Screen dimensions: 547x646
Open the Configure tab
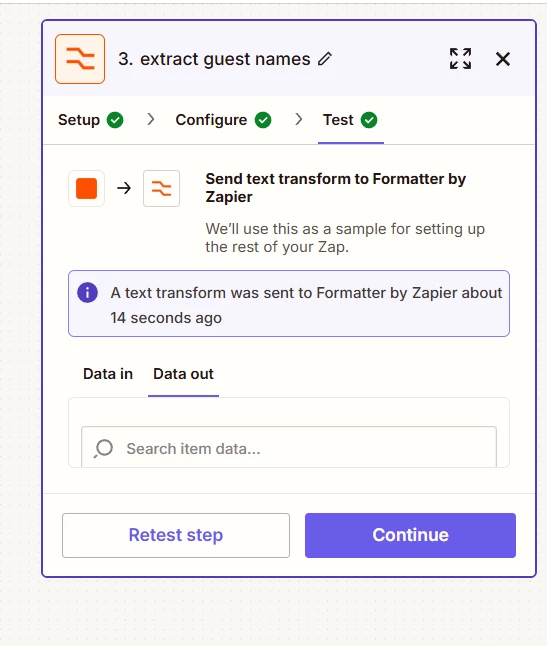223,120
